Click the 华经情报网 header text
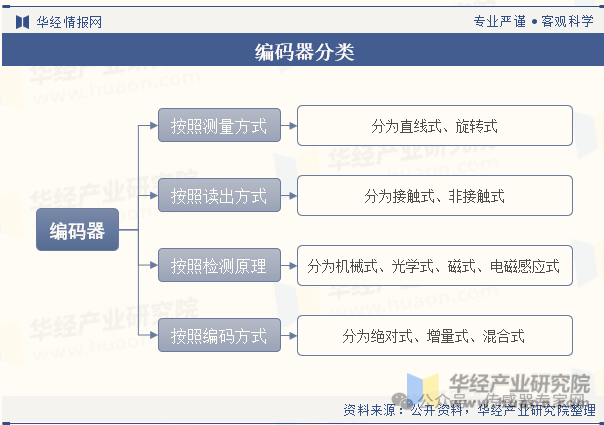 68,21
